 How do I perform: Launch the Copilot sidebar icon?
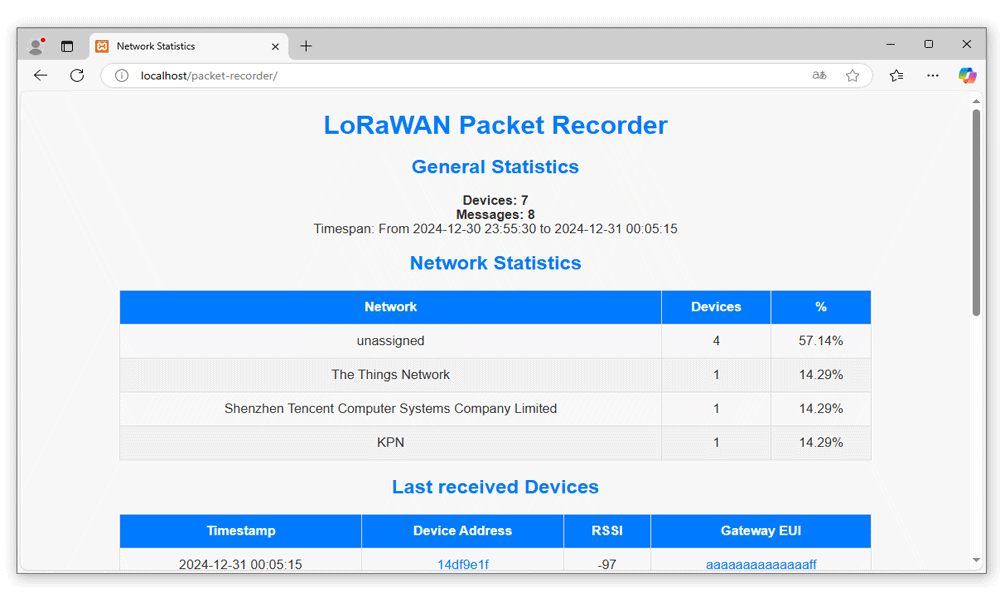[x=967, y=75]
